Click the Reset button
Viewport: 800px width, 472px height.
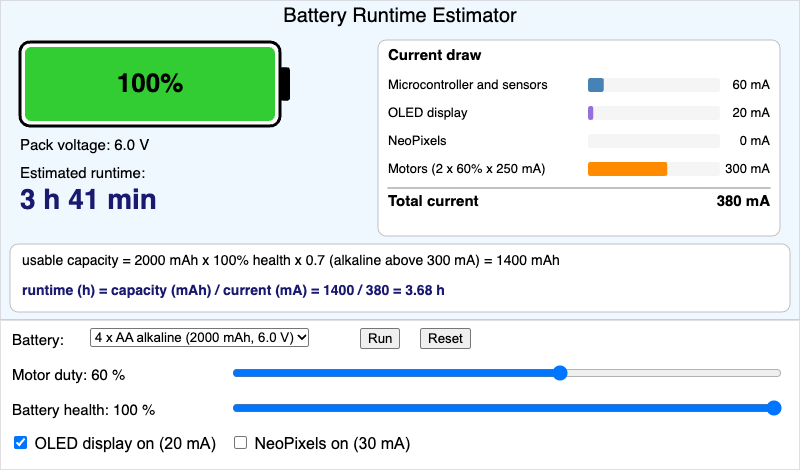coord(445,338)
